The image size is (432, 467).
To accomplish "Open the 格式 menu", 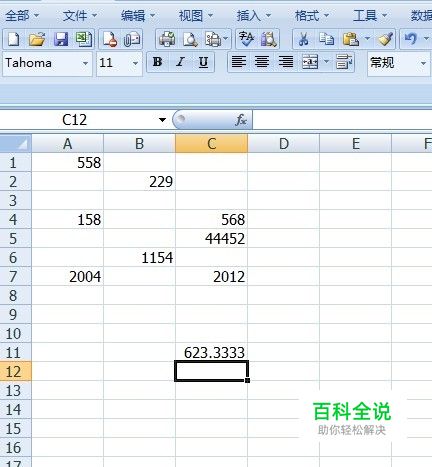I will point(312,16).
